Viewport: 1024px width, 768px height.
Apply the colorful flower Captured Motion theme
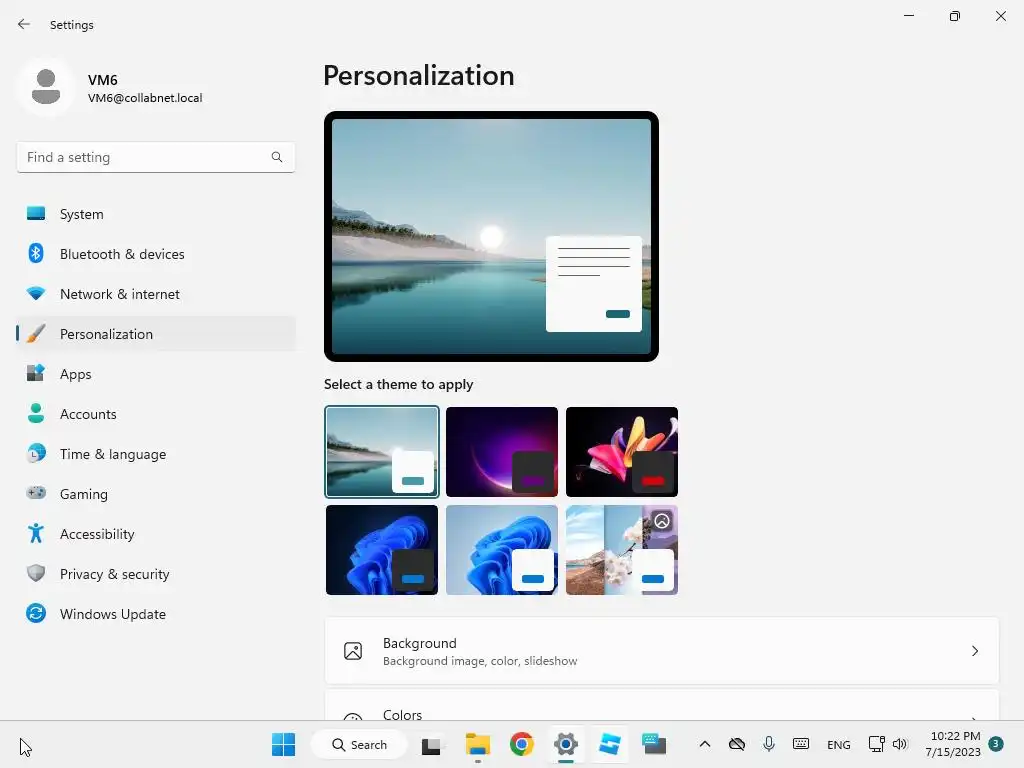coord(622,452)
